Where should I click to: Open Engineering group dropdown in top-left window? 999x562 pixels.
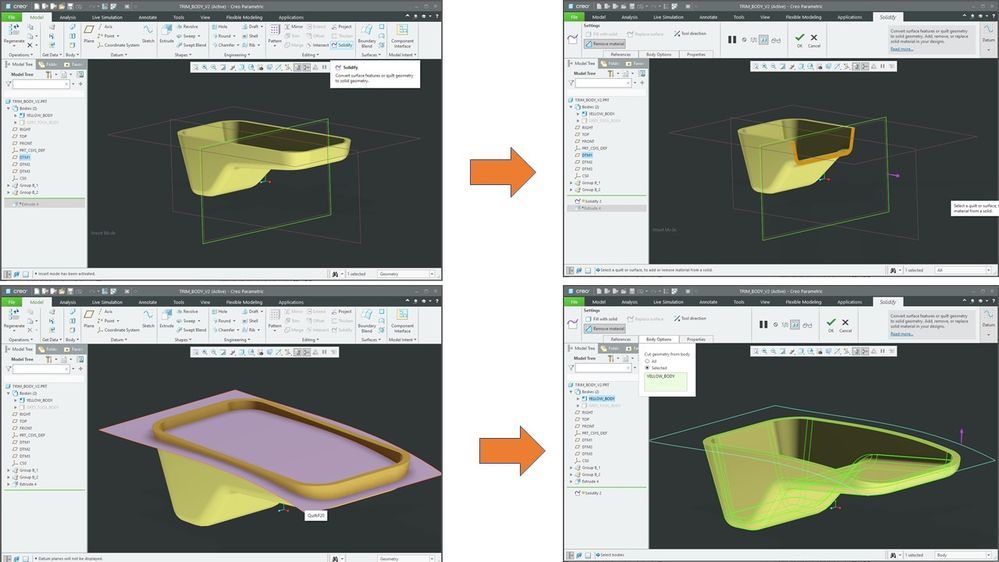tap(235, 55)
